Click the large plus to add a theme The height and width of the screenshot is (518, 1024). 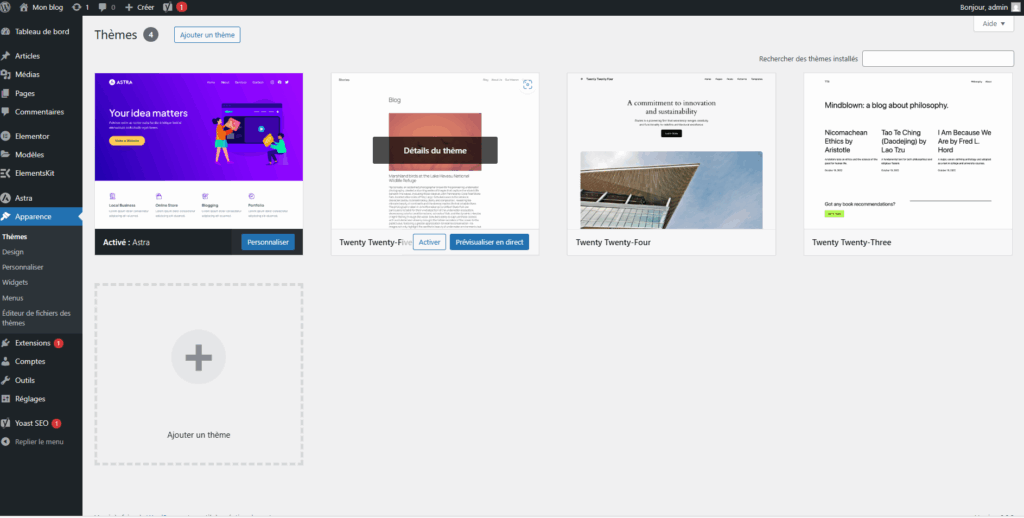pyautogui.click(x=198, y=357)
